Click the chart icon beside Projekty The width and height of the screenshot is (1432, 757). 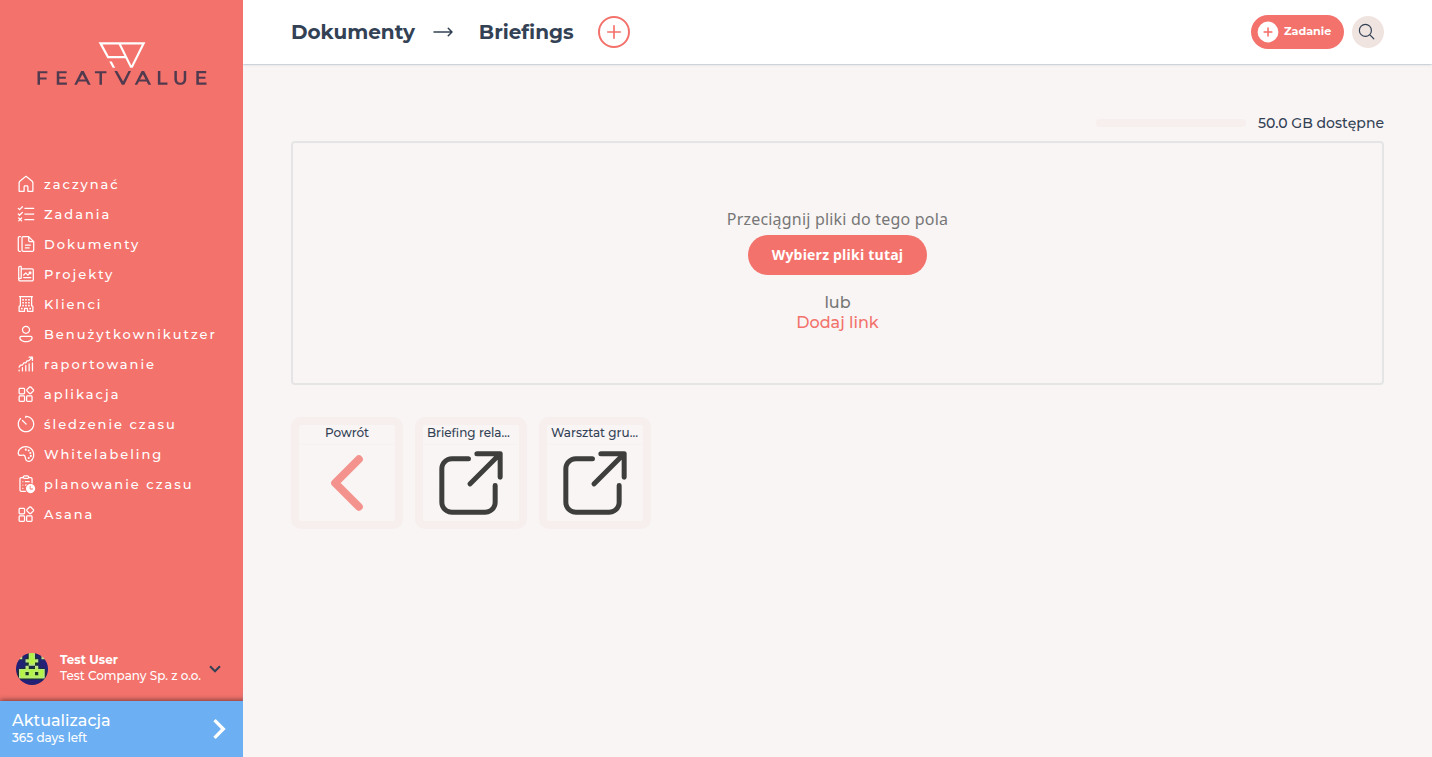(26, 274)
